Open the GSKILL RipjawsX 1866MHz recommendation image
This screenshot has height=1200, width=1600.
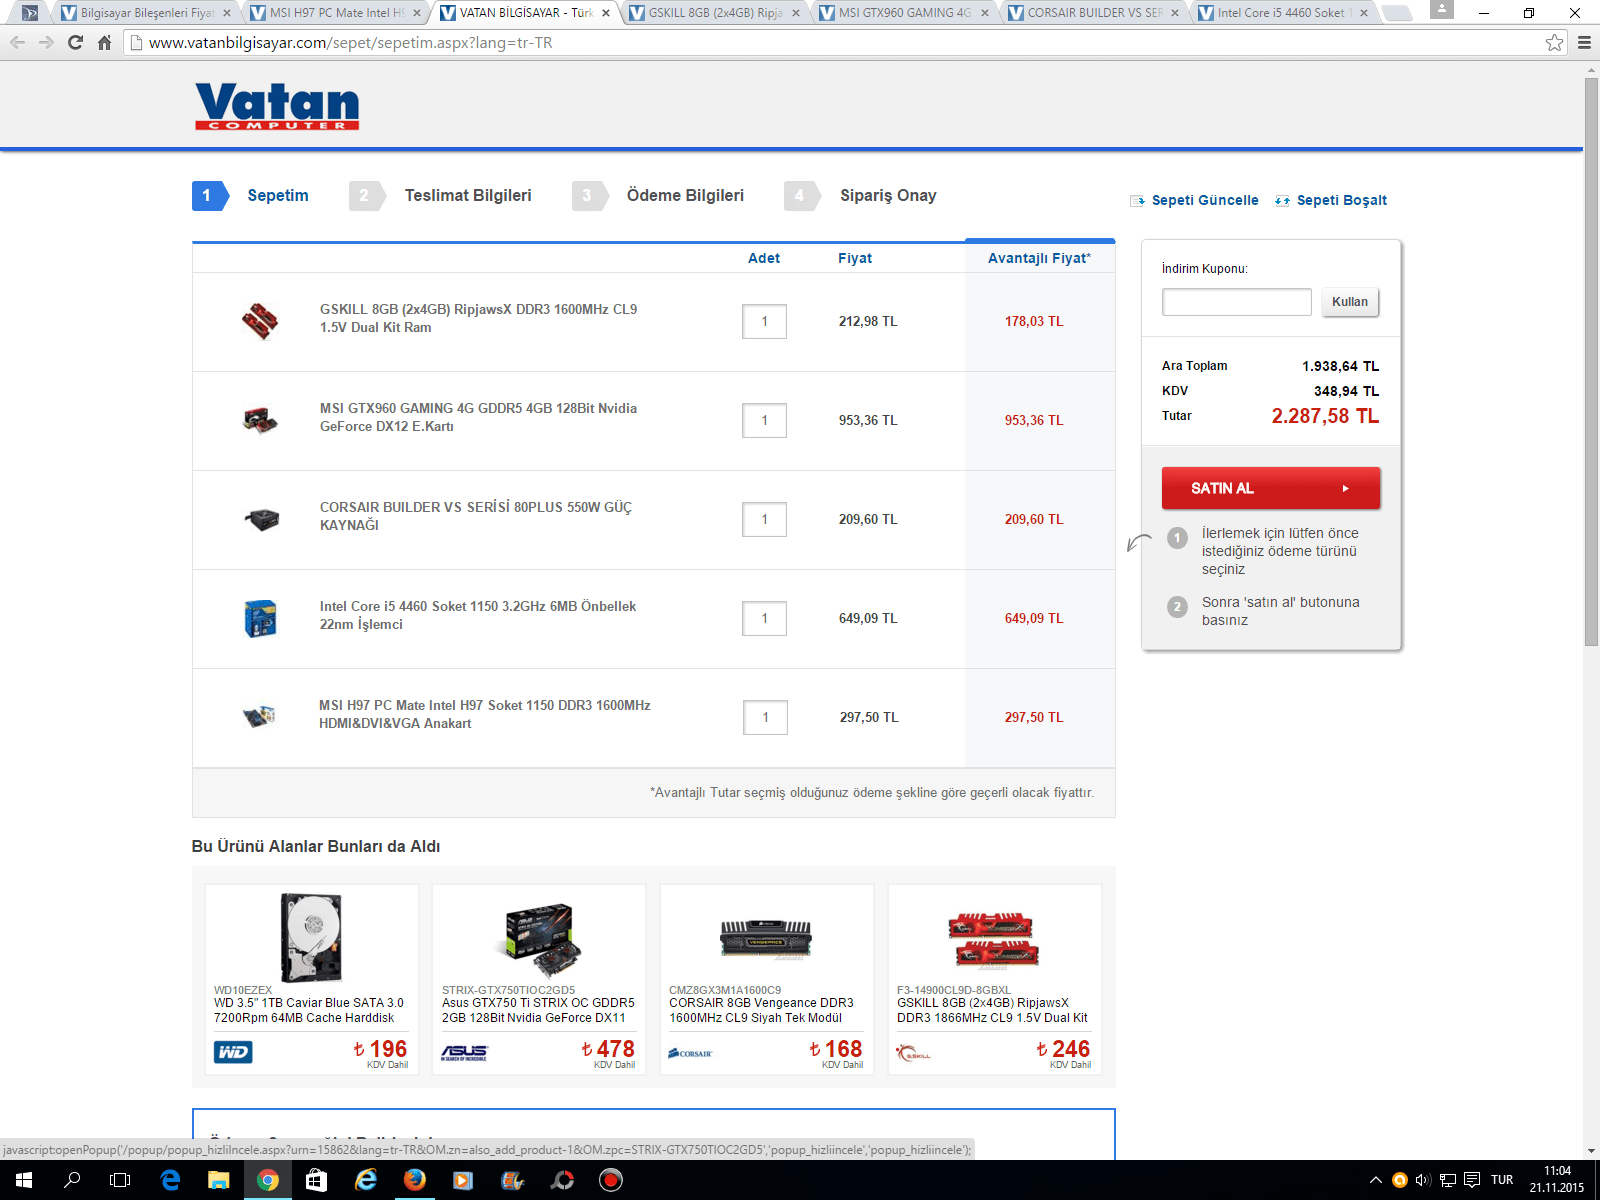point(994,940)
